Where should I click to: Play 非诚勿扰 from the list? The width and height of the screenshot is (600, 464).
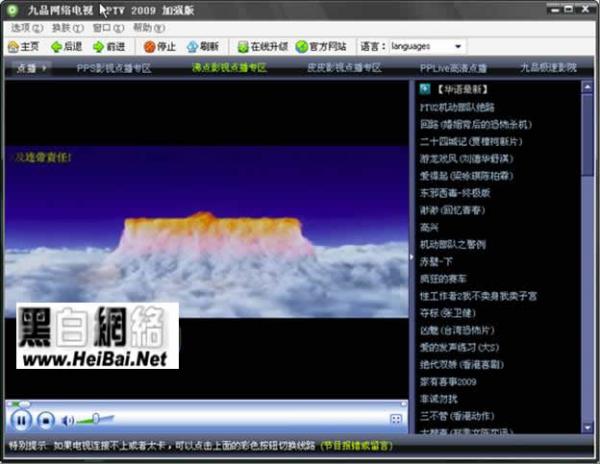pyautogui.click(x=439, y=399)
